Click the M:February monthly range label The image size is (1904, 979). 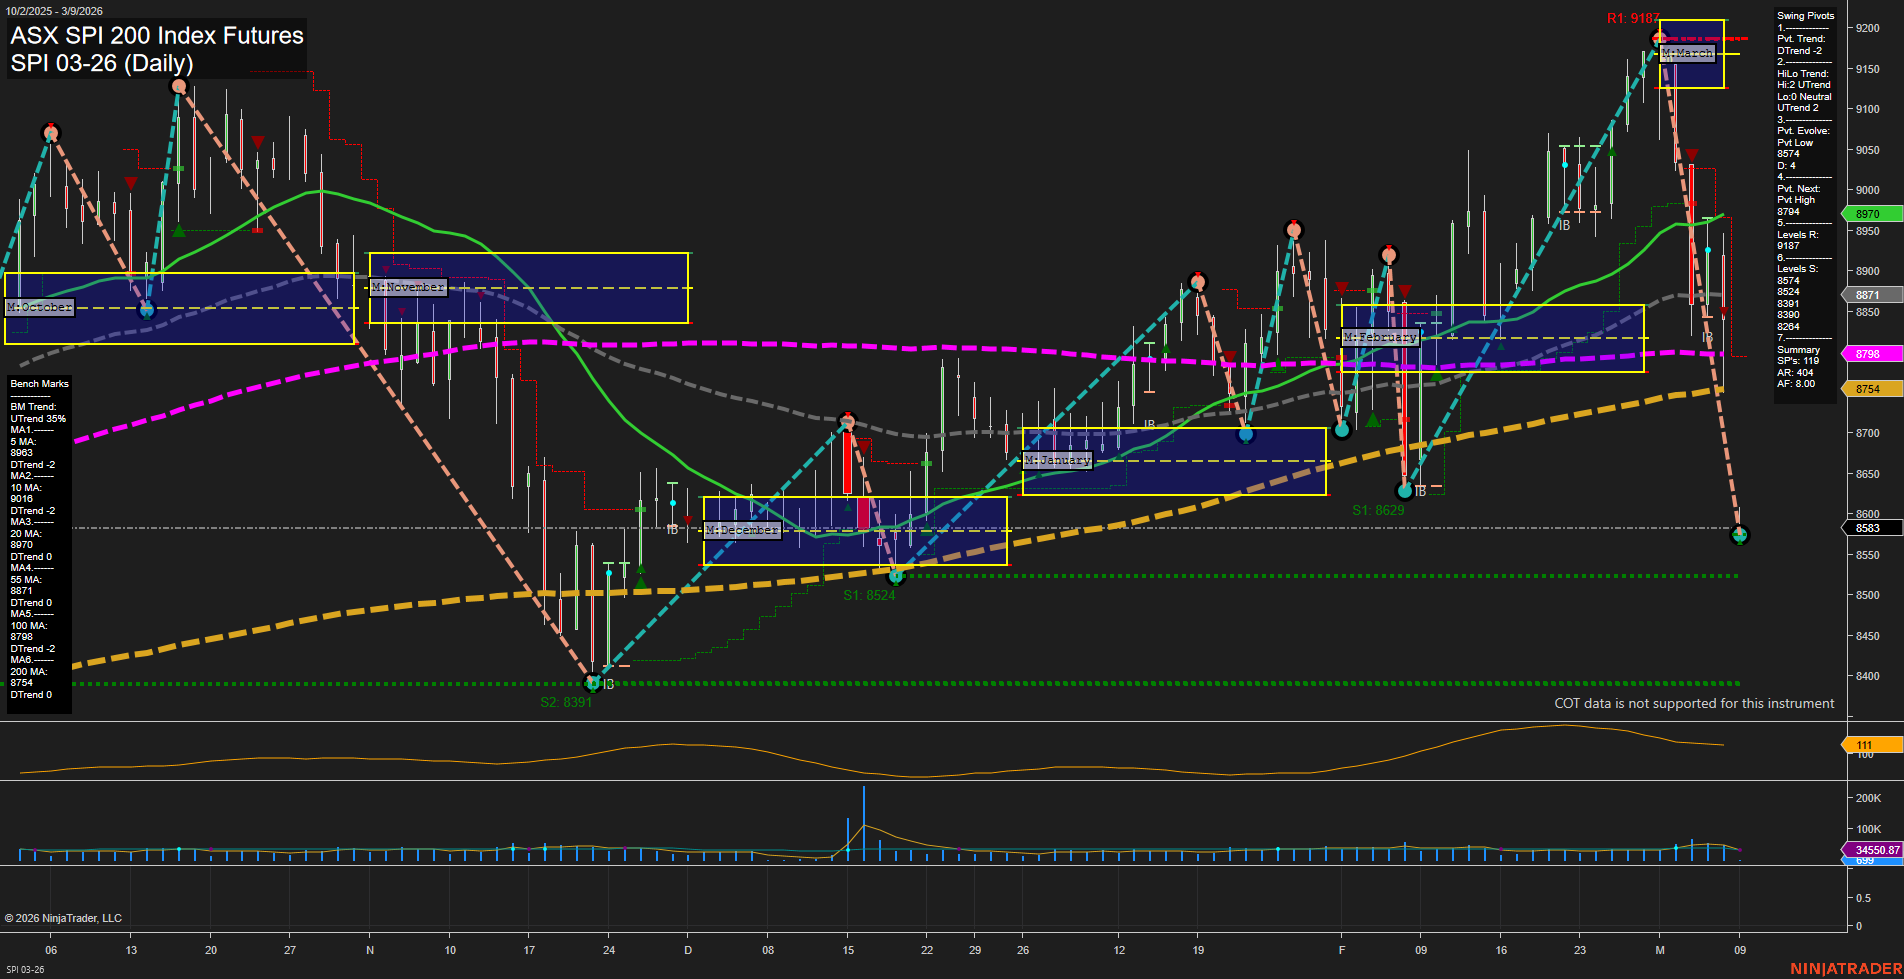[x=1380, y=337]
